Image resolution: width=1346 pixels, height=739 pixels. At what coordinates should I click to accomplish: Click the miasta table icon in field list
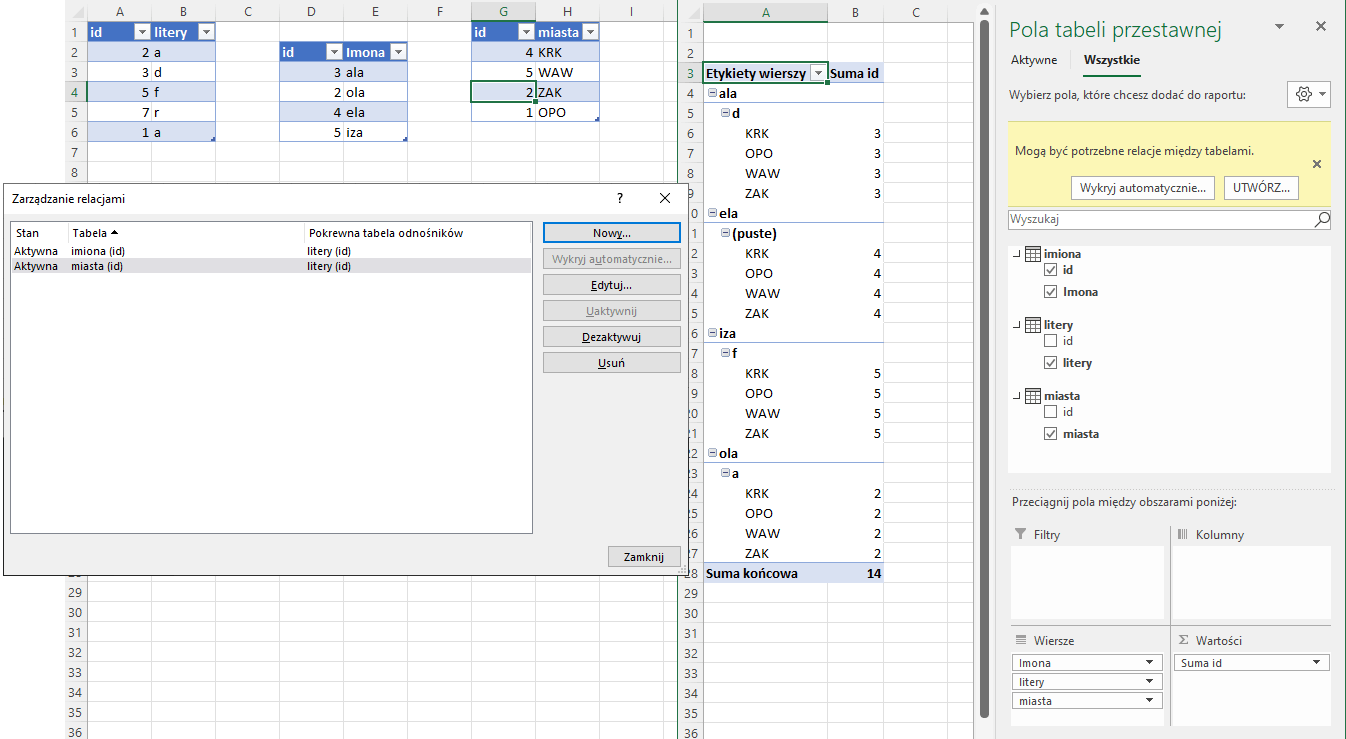(x=1034, y=396)
